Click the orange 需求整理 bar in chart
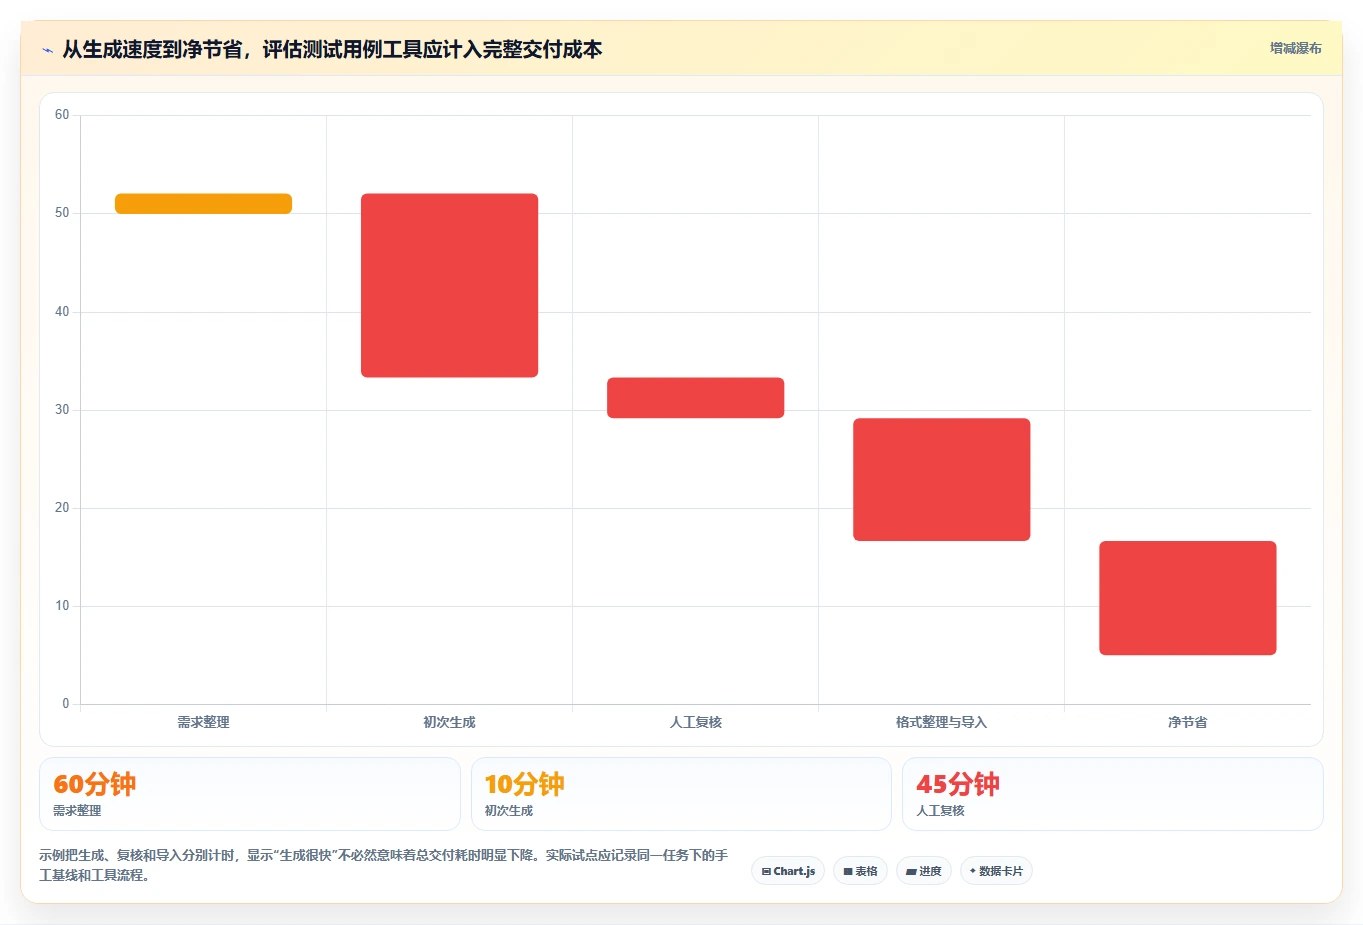 [204, 203]
